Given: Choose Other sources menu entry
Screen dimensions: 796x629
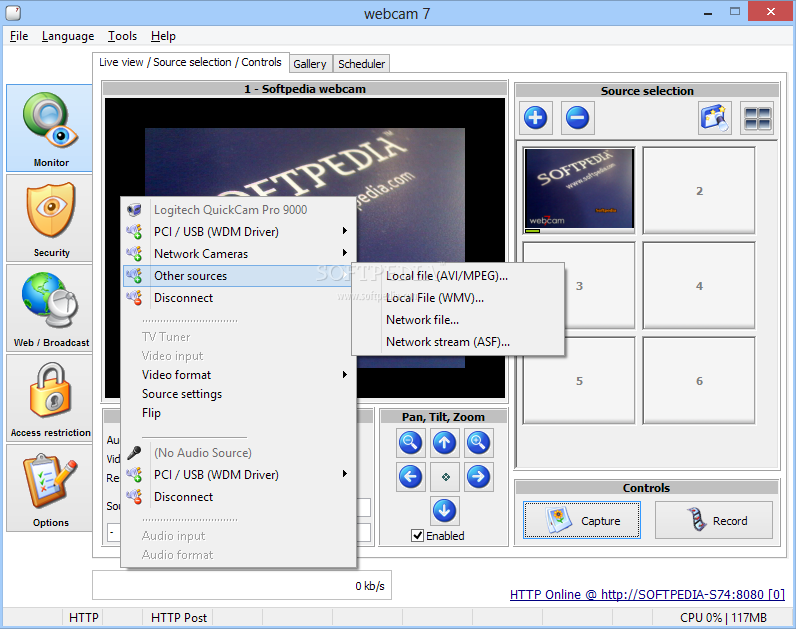Looking at the screenshot, I should (x=238, y=276).
